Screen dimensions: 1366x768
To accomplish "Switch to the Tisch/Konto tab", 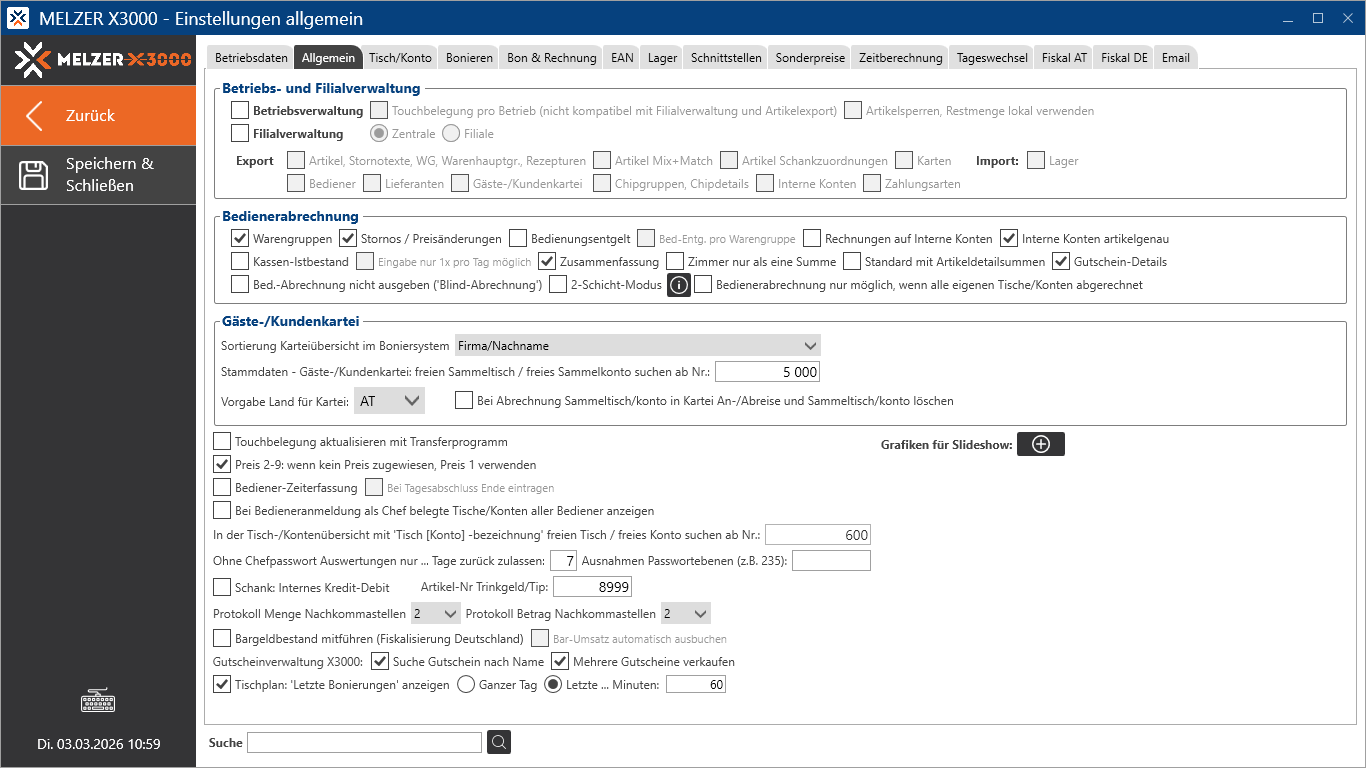I will click(x=400, y=58).
